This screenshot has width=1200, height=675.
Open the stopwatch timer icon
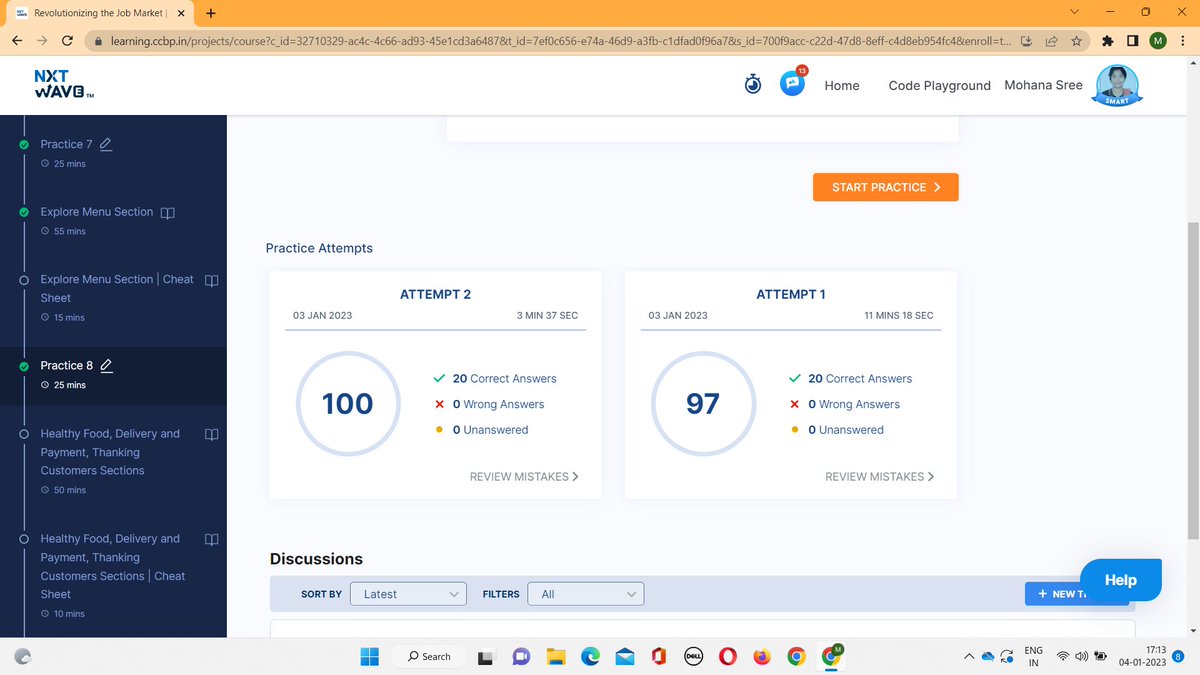tap(753, 85)
